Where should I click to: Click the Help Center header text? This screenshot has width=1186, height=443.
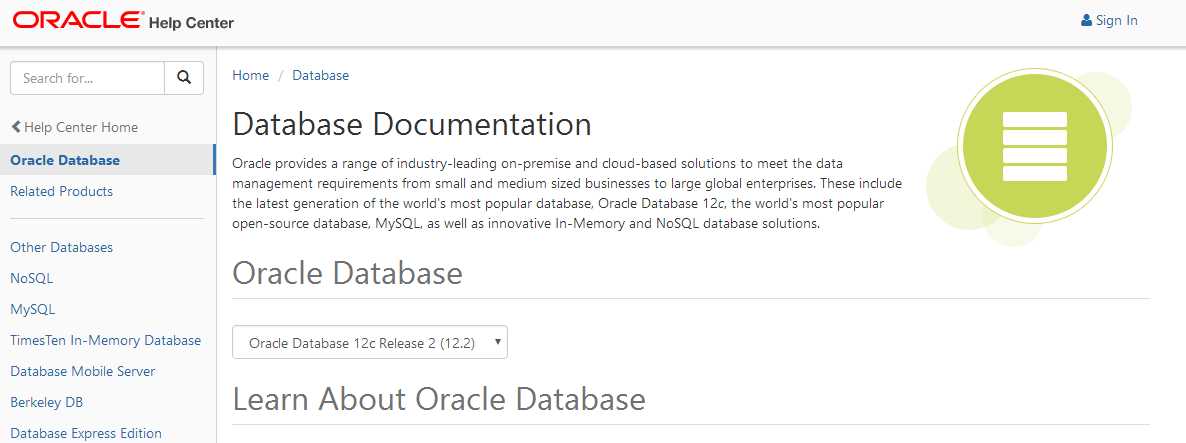point(191,22)
